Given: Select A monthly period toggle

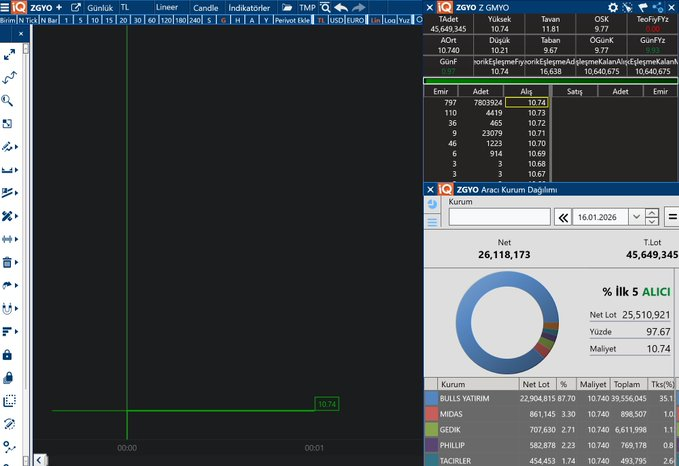Looking at the screenshot, I should point(252,20).
